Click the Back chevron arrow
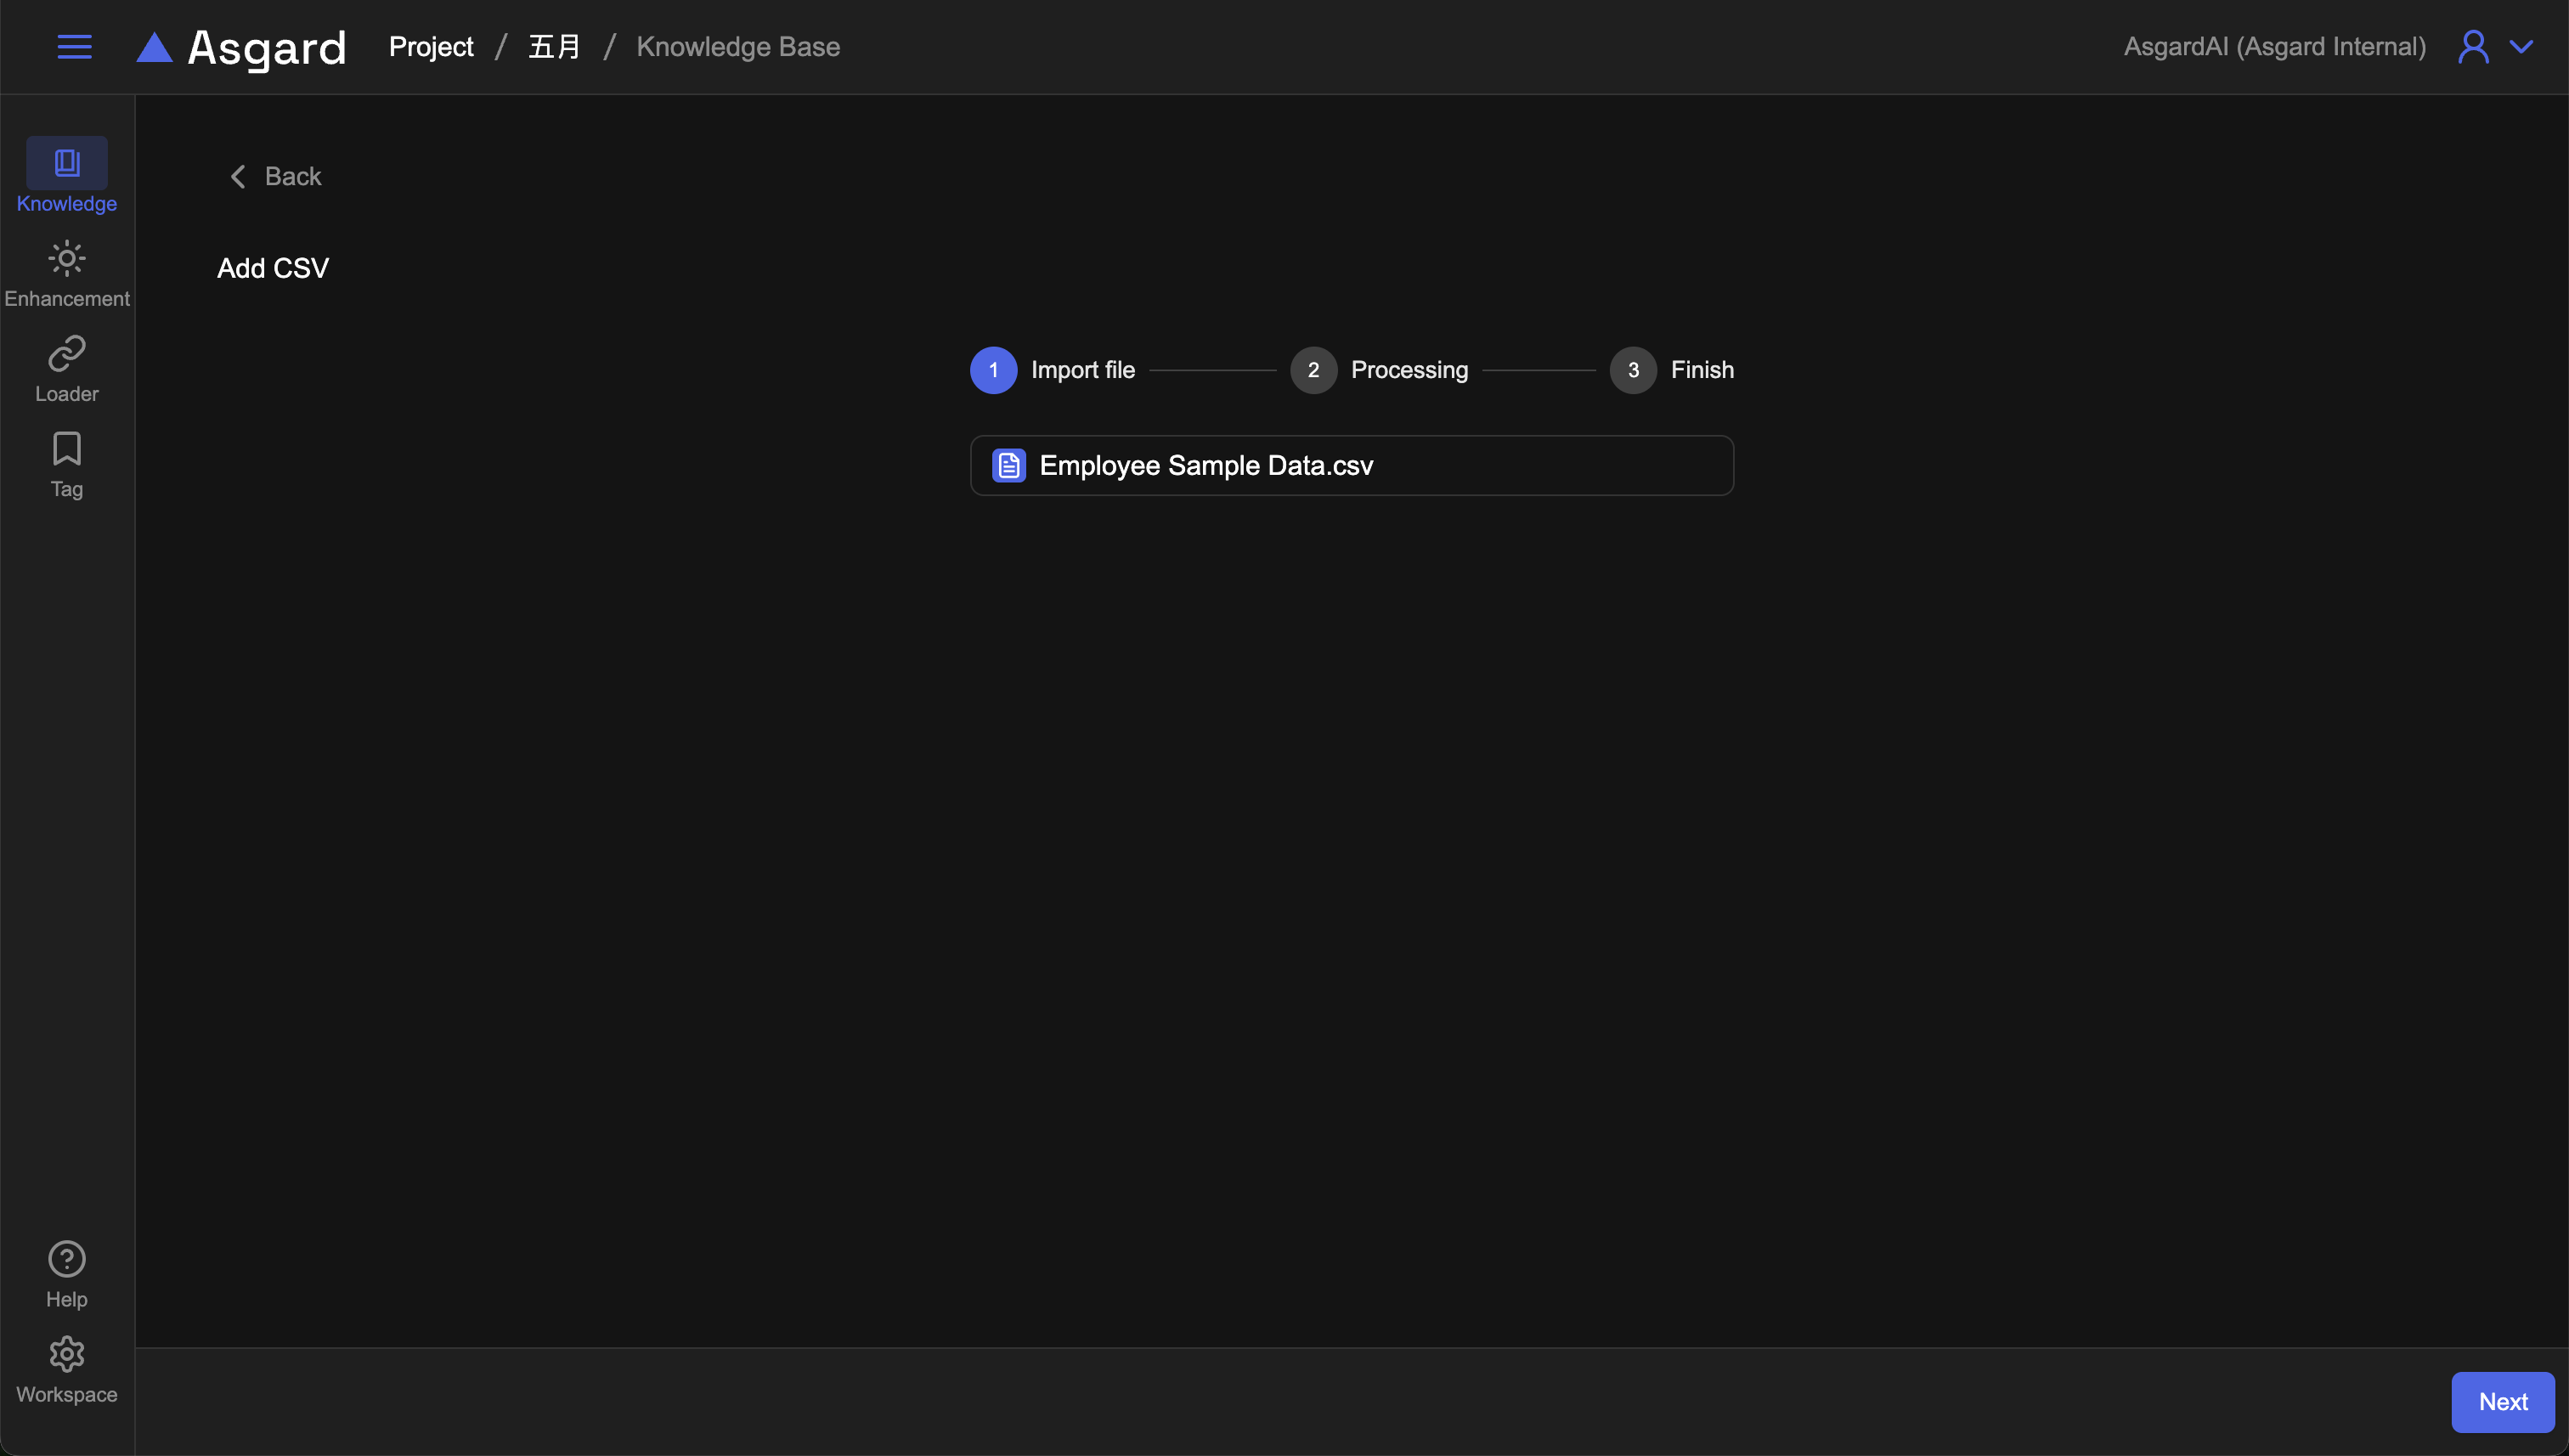Viewport: 2569px width, 1456px height. tap(238, 177)
